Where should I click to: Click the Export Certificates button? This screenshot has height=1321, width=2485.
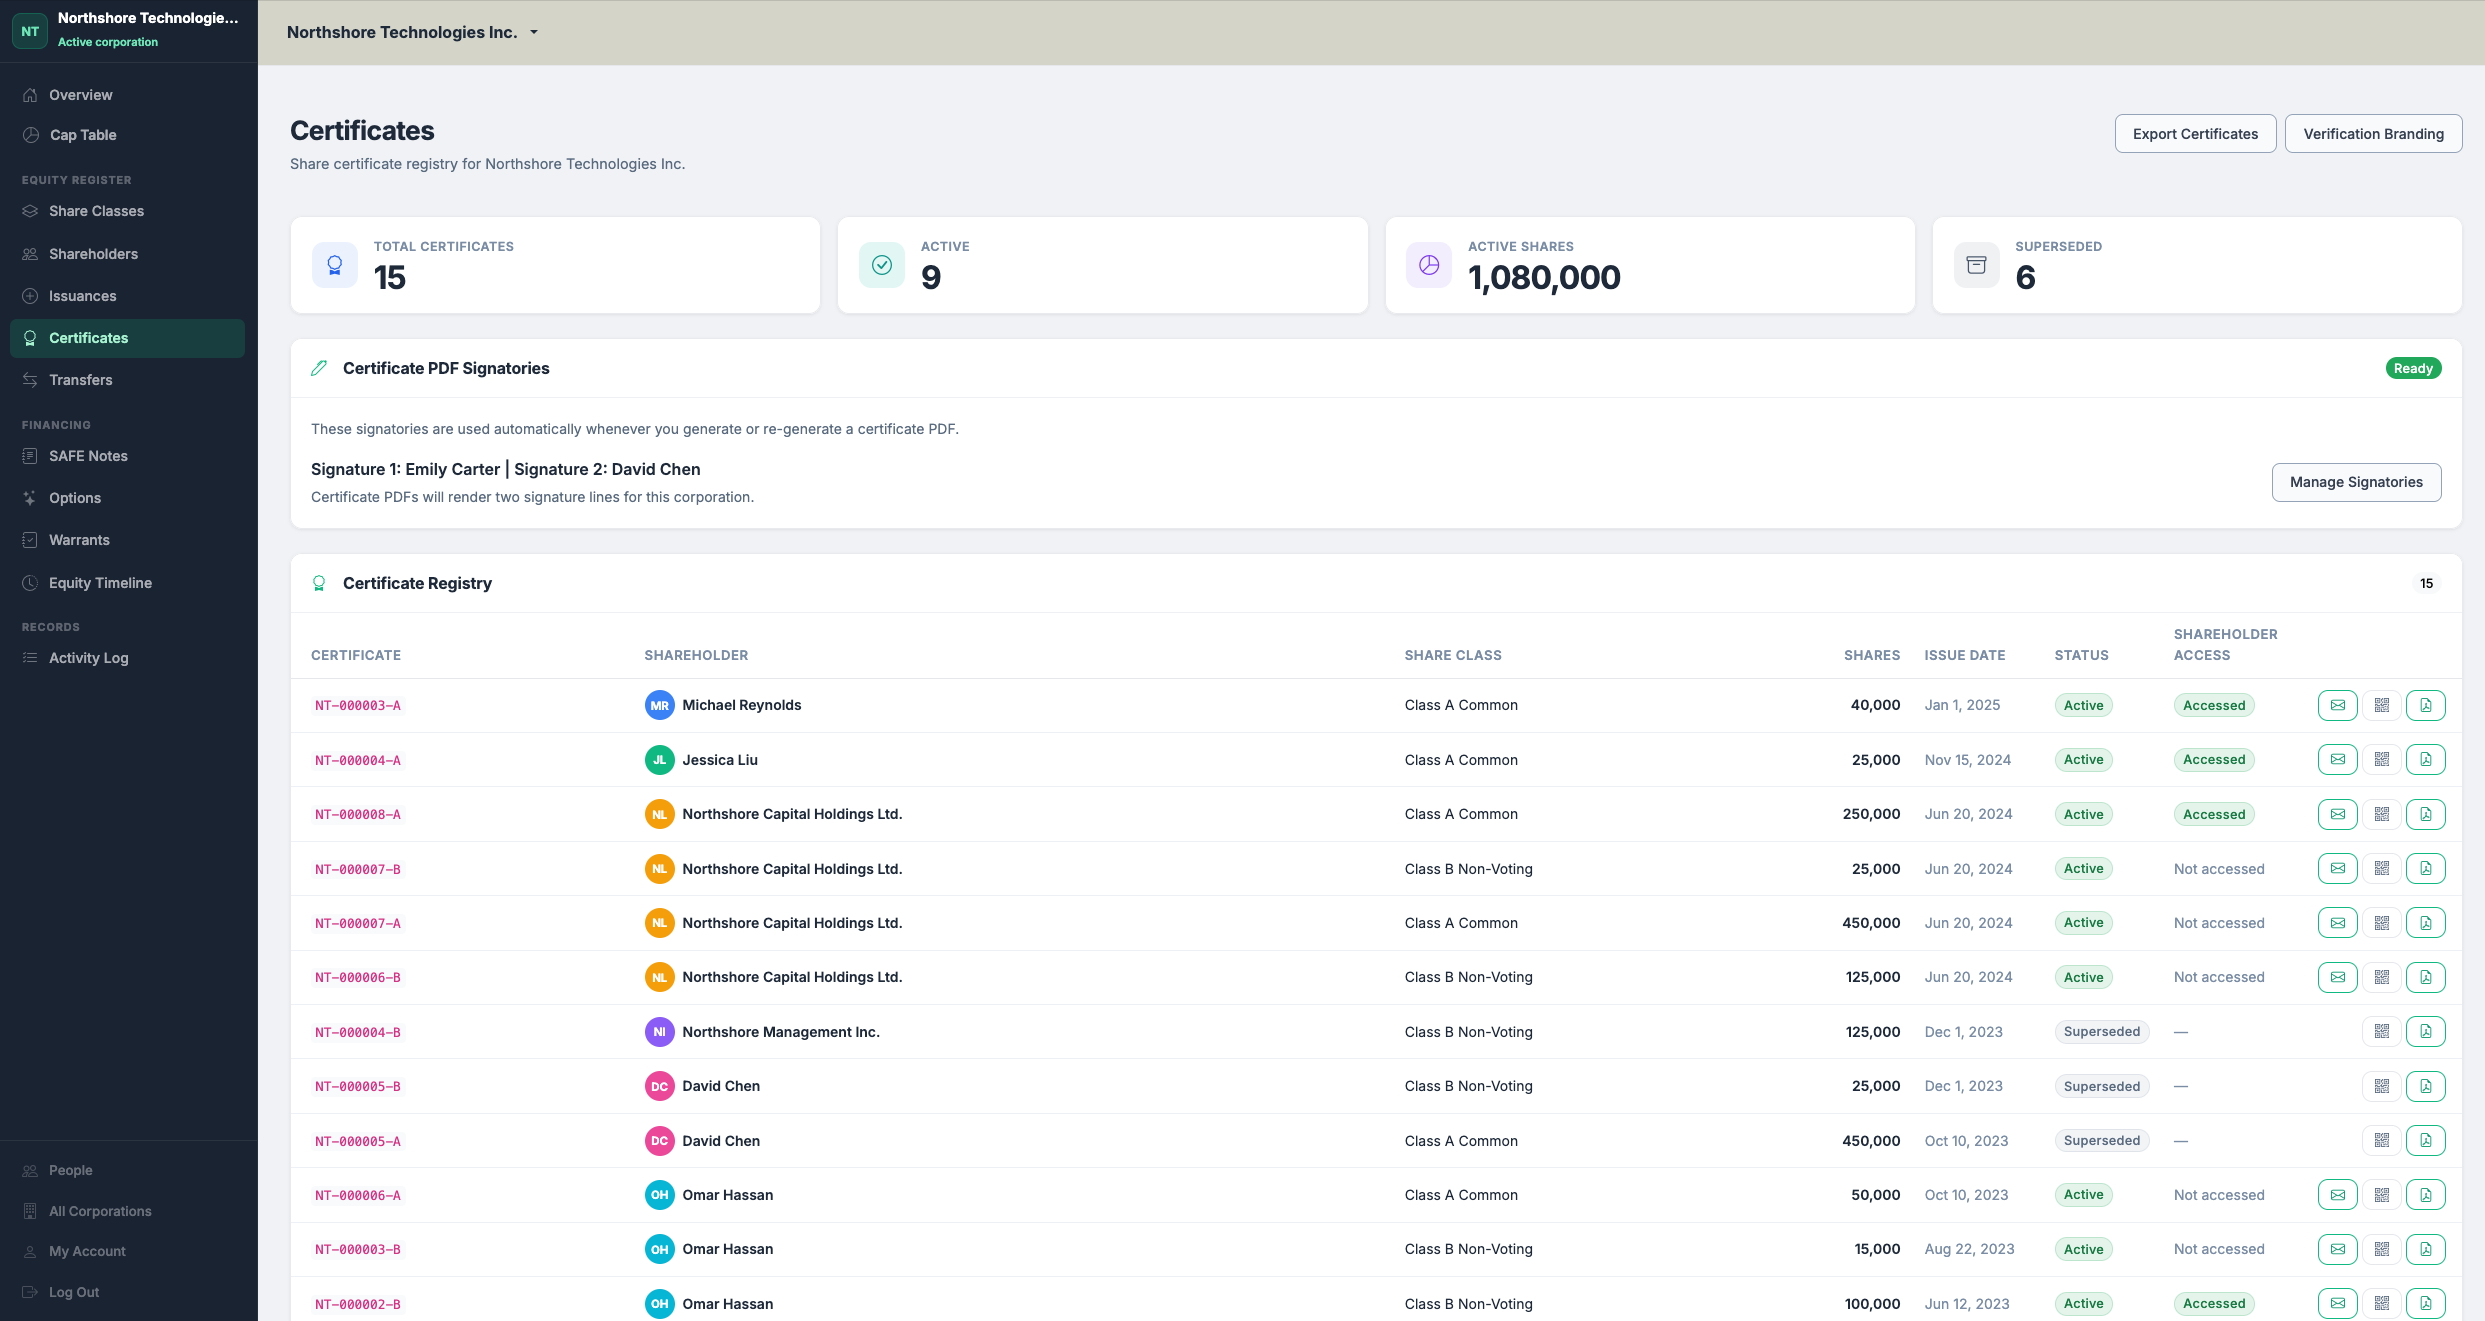[x=2195, y=133]
